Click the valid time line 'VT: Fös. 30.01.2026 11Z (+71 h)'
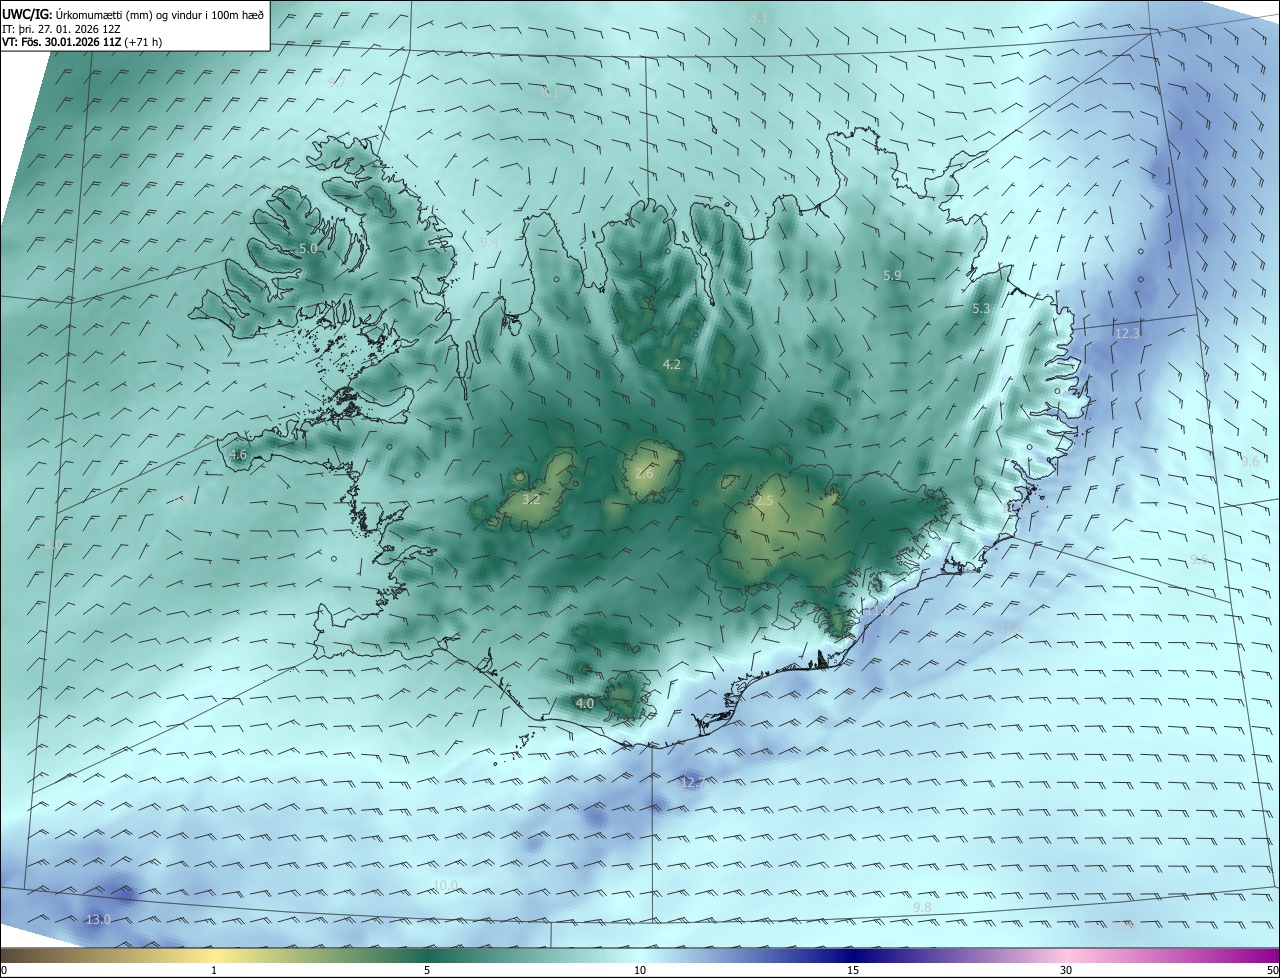This screenshot has width=1280, height=978. pos(82,42)
